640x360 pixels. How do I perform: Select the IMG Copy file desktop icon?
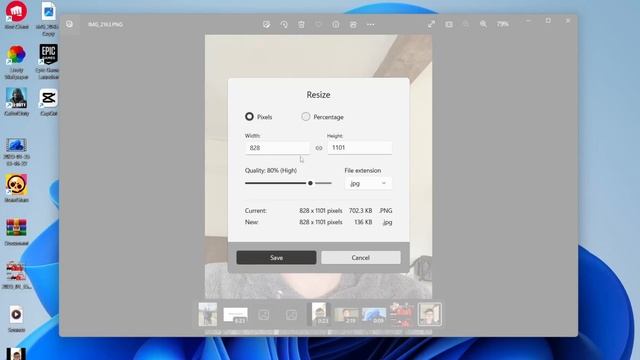48,19
